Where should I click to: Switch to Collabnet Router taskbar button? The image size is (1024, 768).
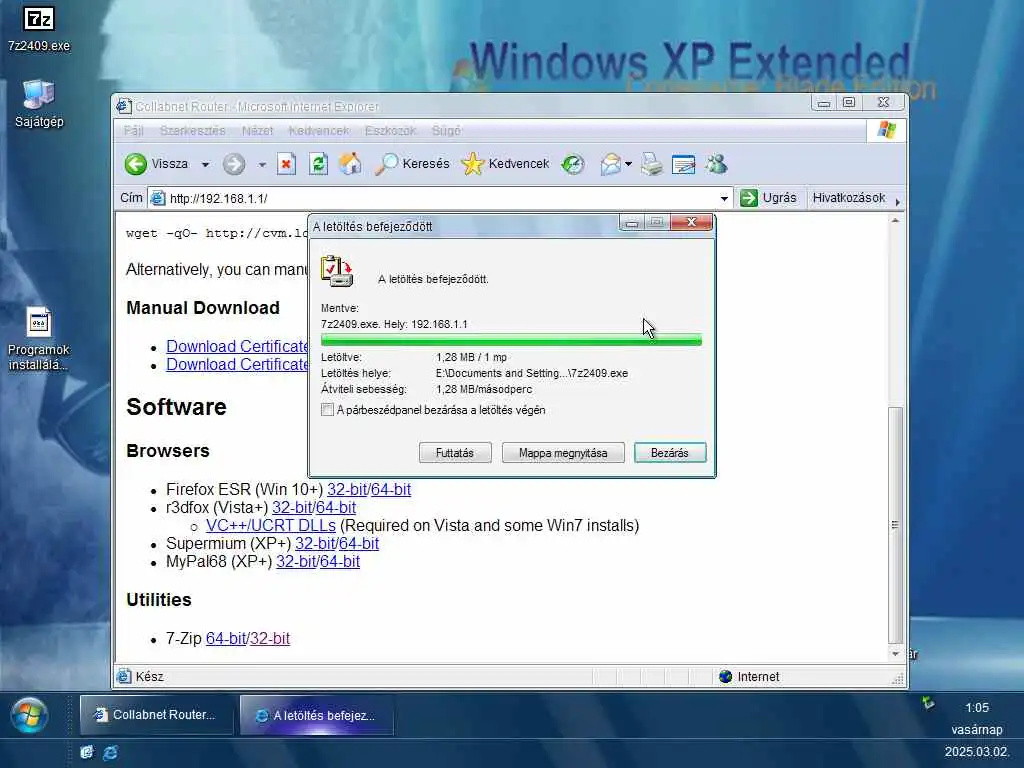point(156,715)
